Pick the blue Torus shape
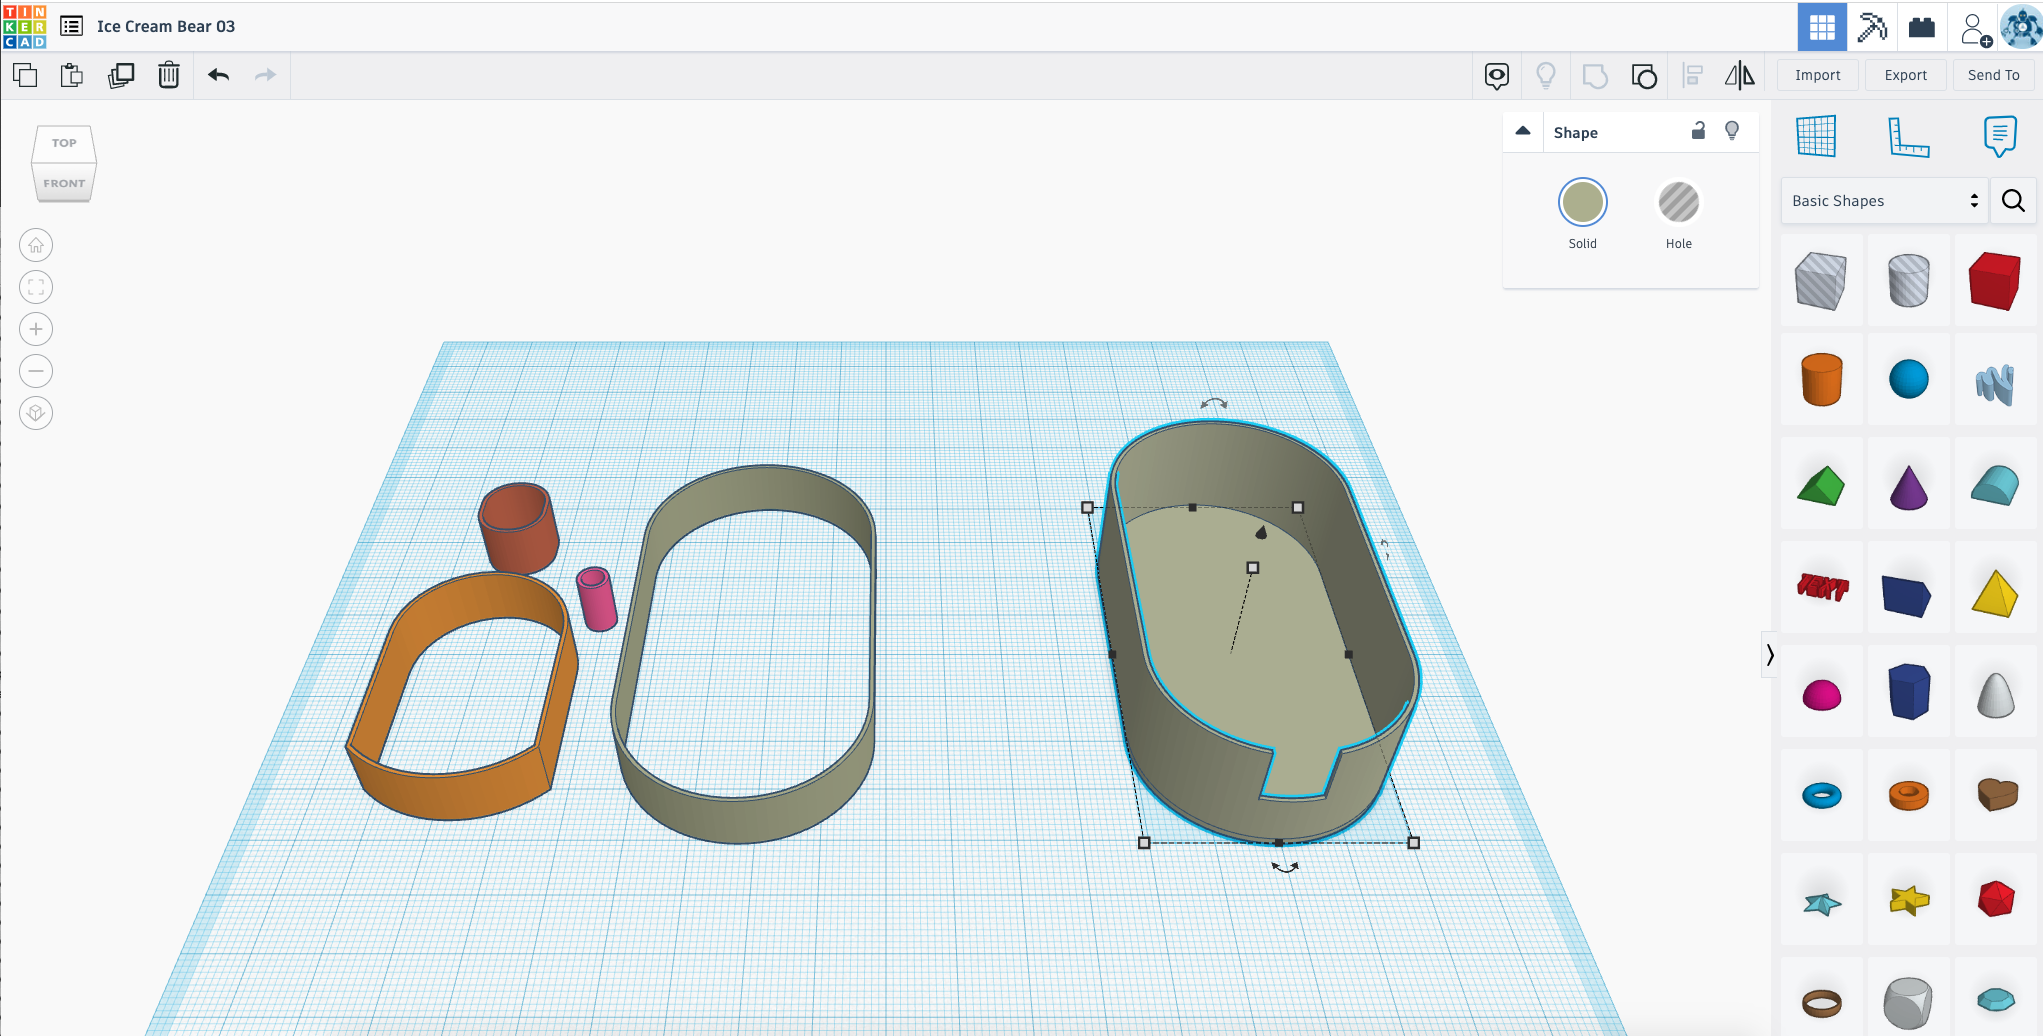Viewport: 2043px width, 1036px height. point(1821,796)
